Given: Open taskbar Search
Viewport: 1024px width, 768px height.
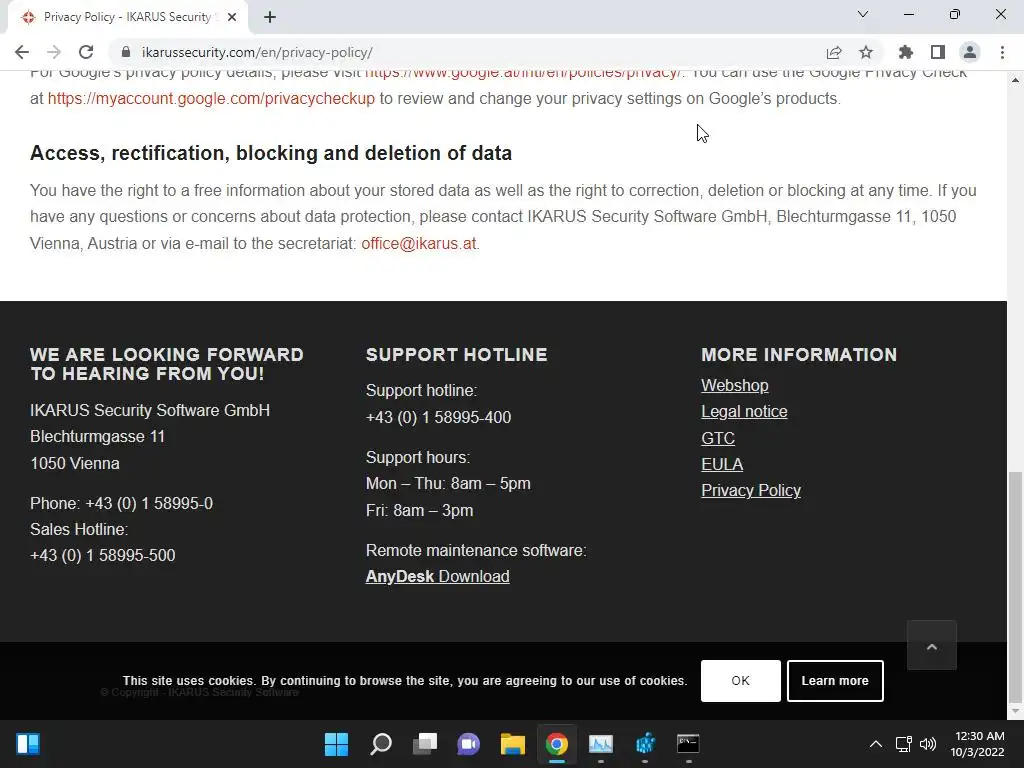Looking at the screenshot, I should (381, 744).
